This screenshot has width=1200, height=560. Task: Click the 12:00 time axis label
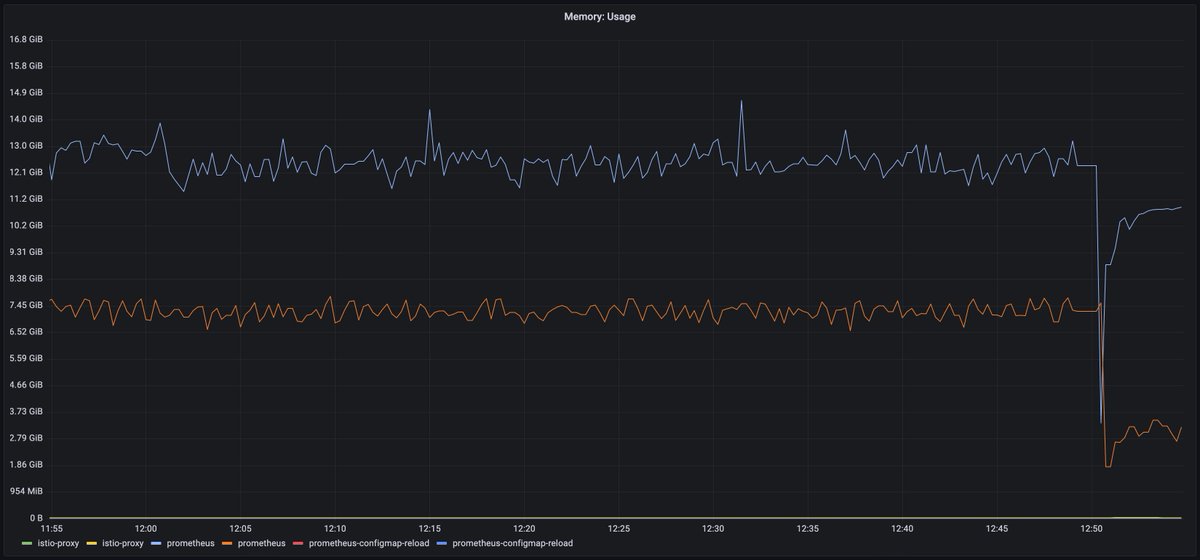point(146,528)
